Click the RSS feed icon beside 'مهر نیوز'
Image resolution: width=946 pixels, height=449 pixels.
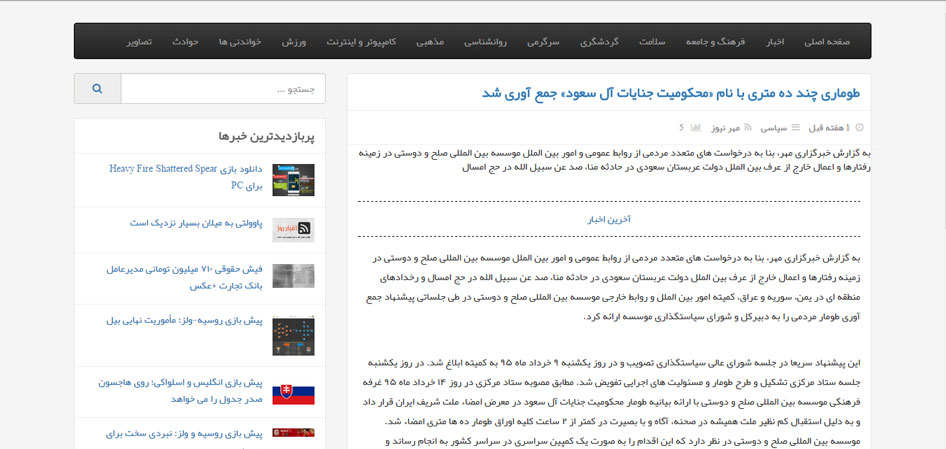pyautogui.click(x=748, y=128)
